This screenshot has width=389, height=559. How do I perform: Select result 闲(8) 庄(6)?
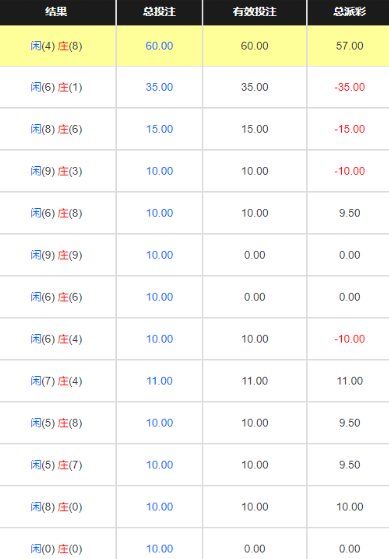tap(56, 129)
